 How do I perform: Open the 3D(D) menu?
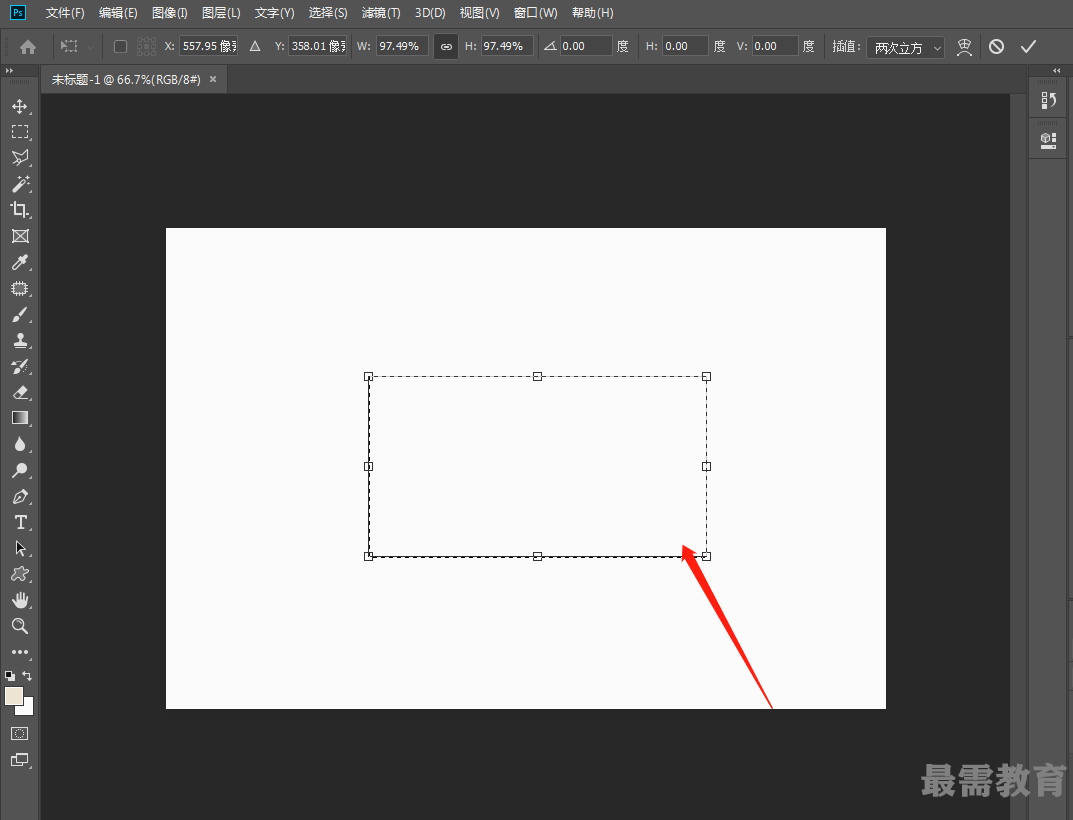[430, 13]
